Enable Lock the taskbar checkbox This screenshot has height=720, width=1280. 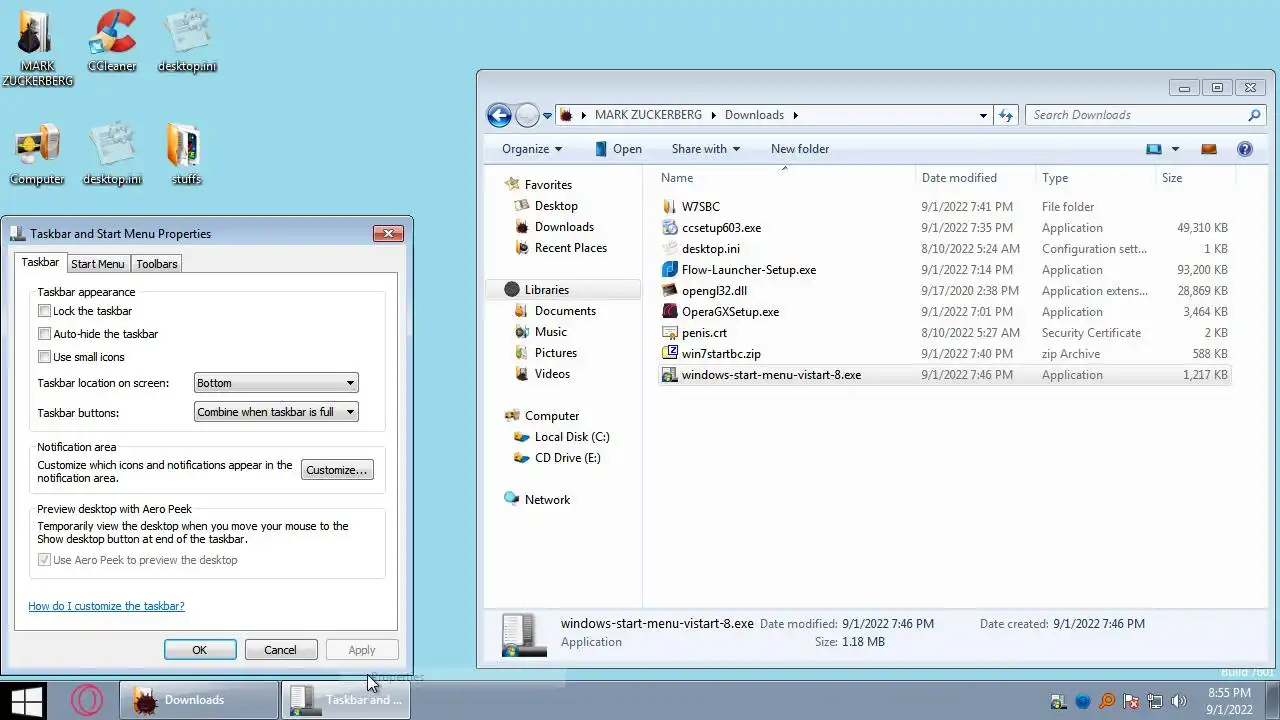click(x=44, y=311)
